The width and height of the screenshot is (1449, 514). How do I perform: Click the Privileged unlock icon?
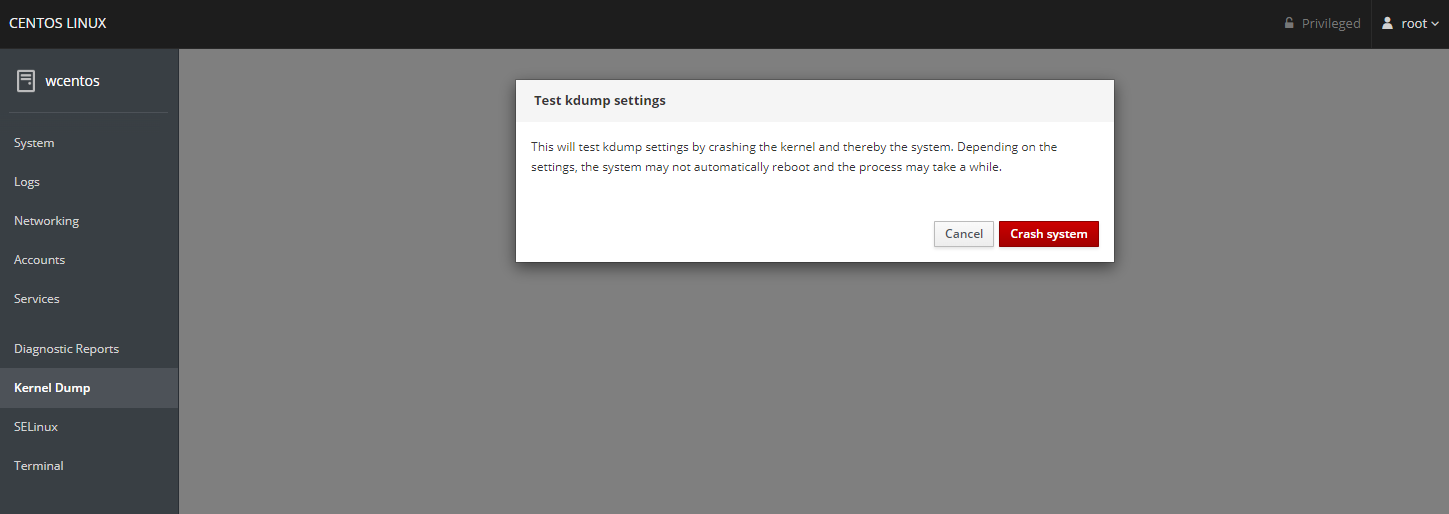[1289, 23]
